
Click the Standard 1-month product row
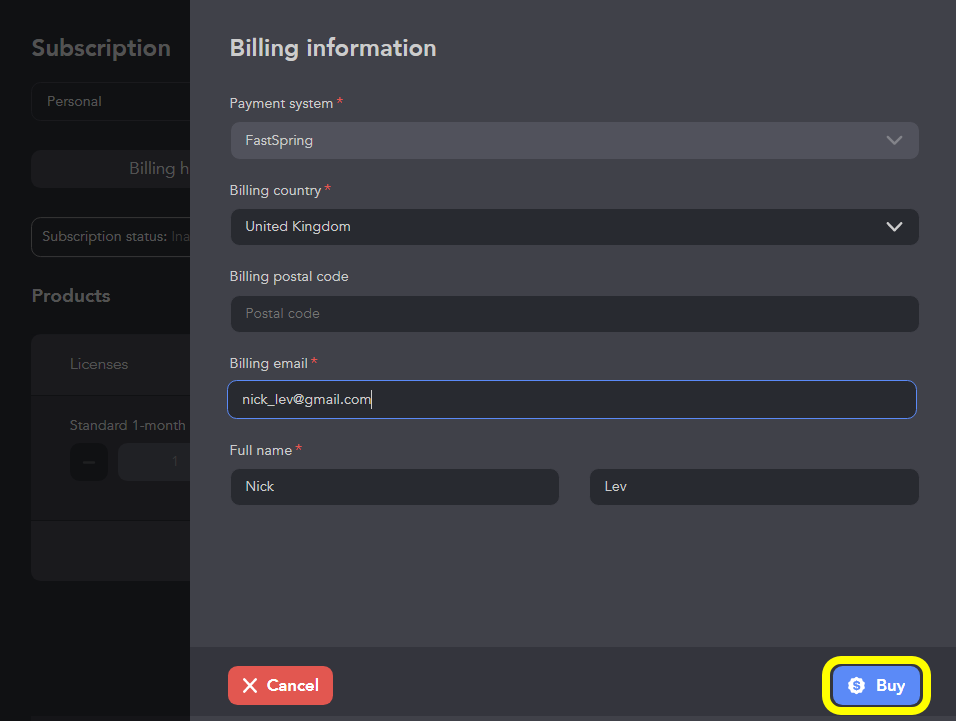point(127,424)
